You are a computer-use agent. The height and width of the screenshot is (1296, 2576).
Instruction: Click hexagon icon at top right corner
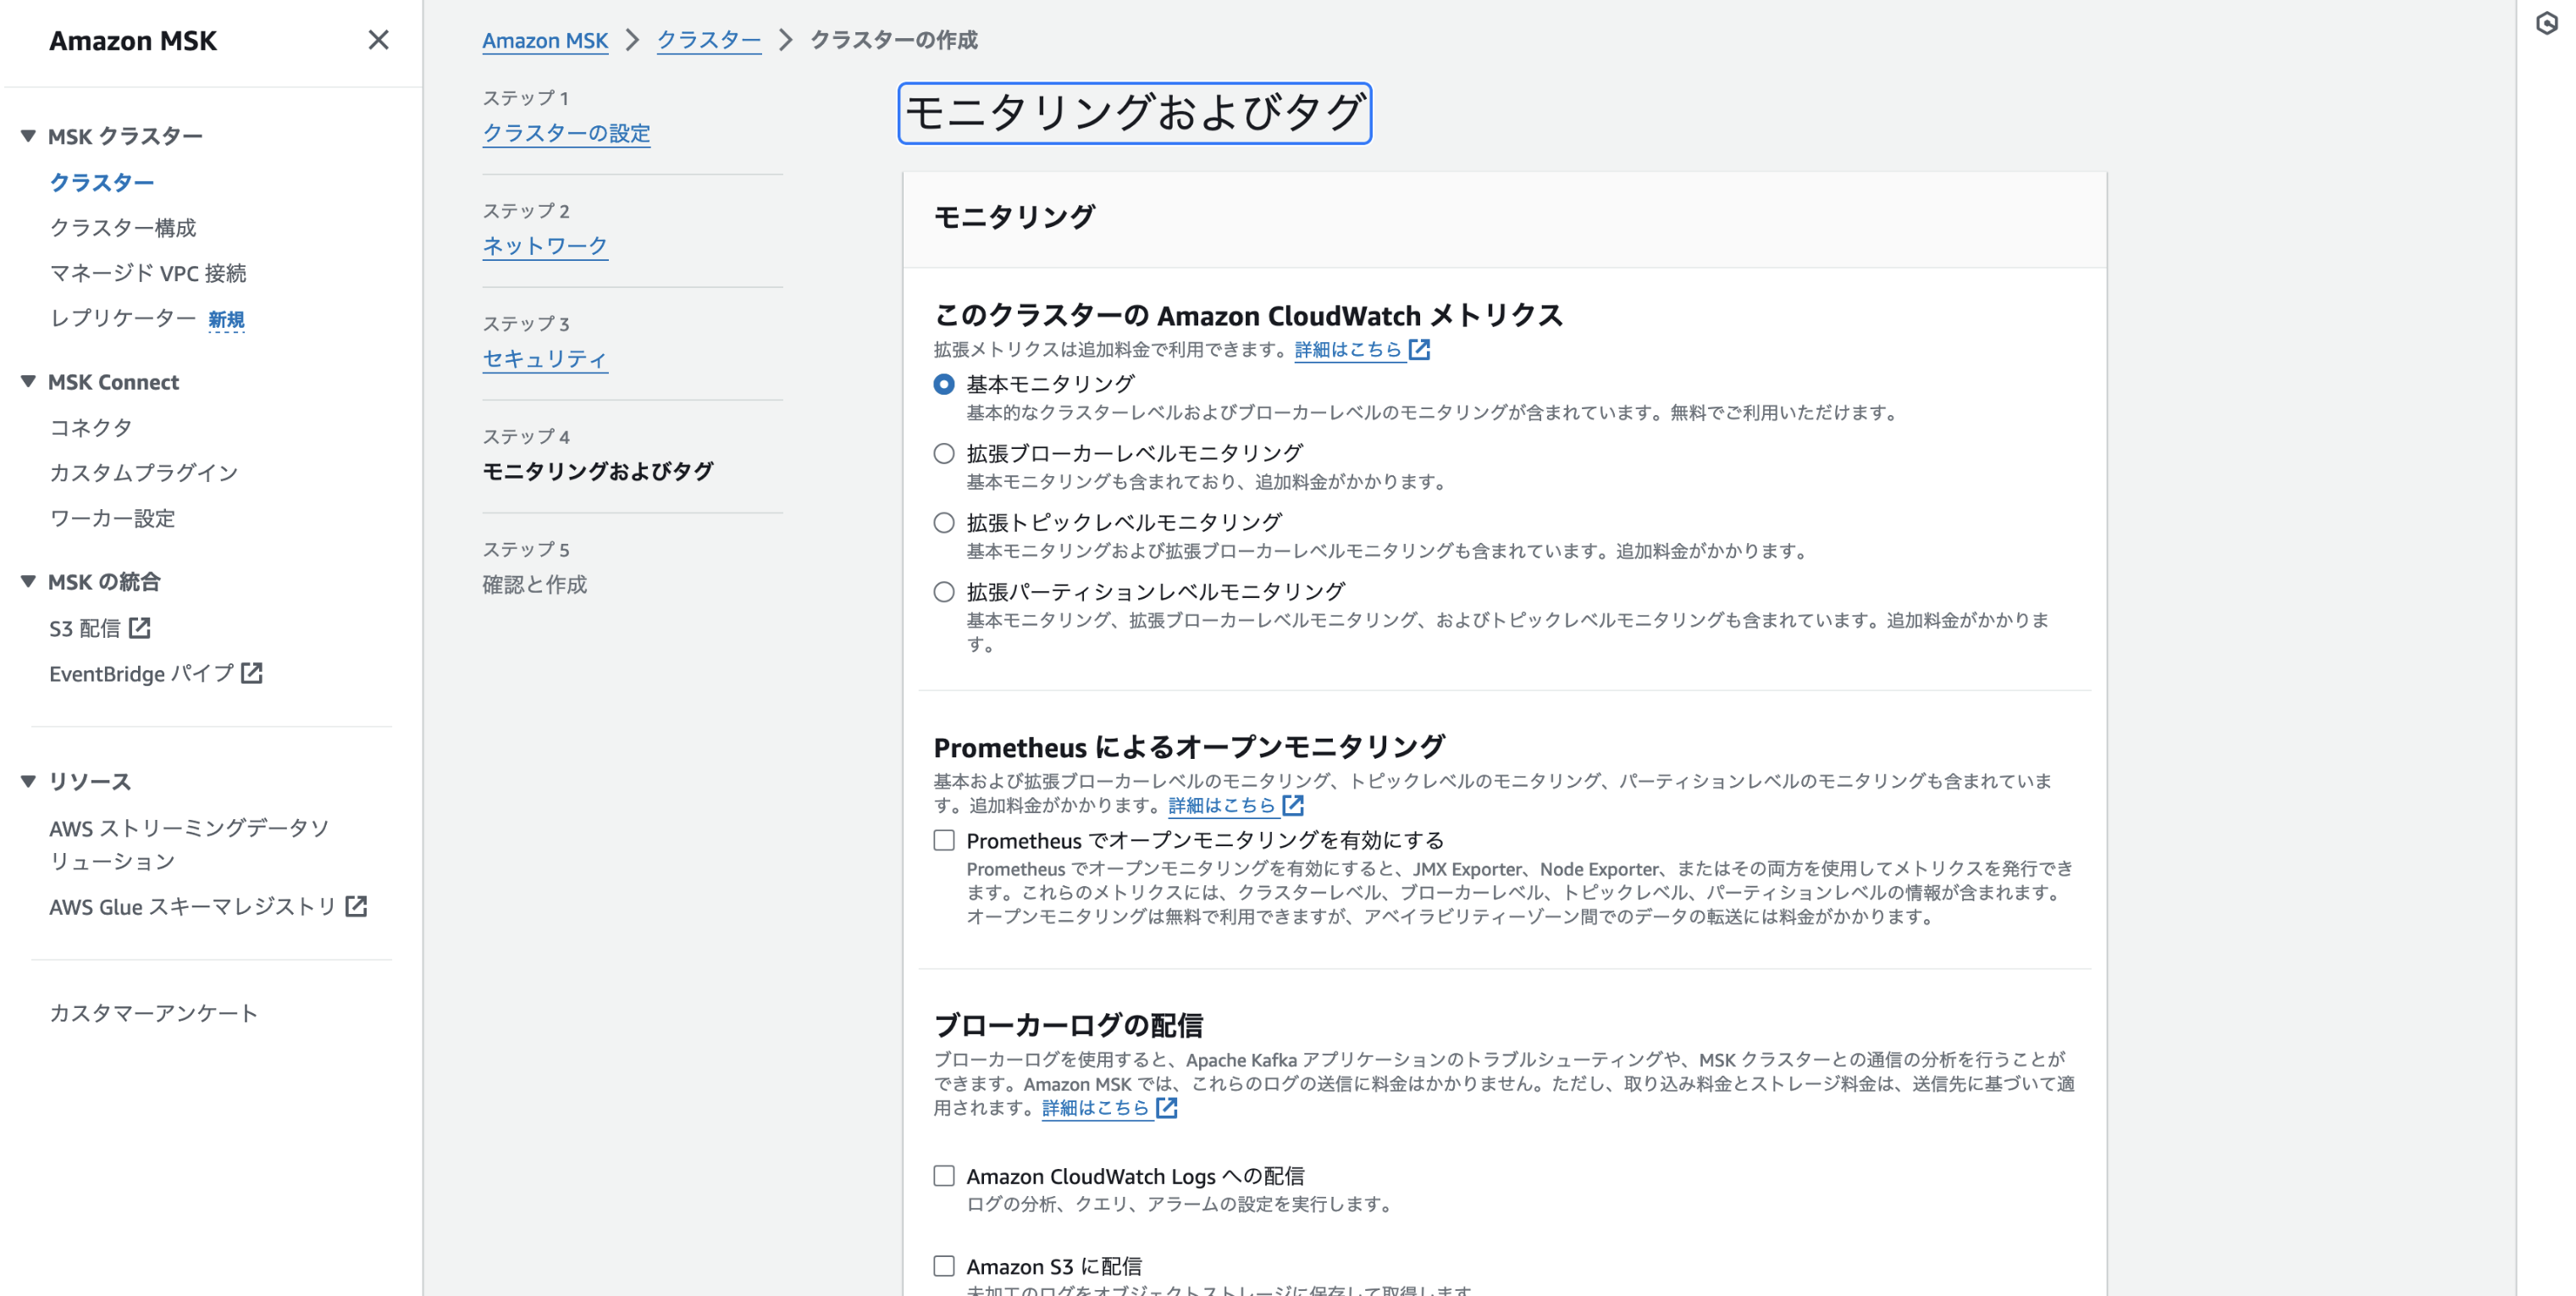(x=2546, y=24)
